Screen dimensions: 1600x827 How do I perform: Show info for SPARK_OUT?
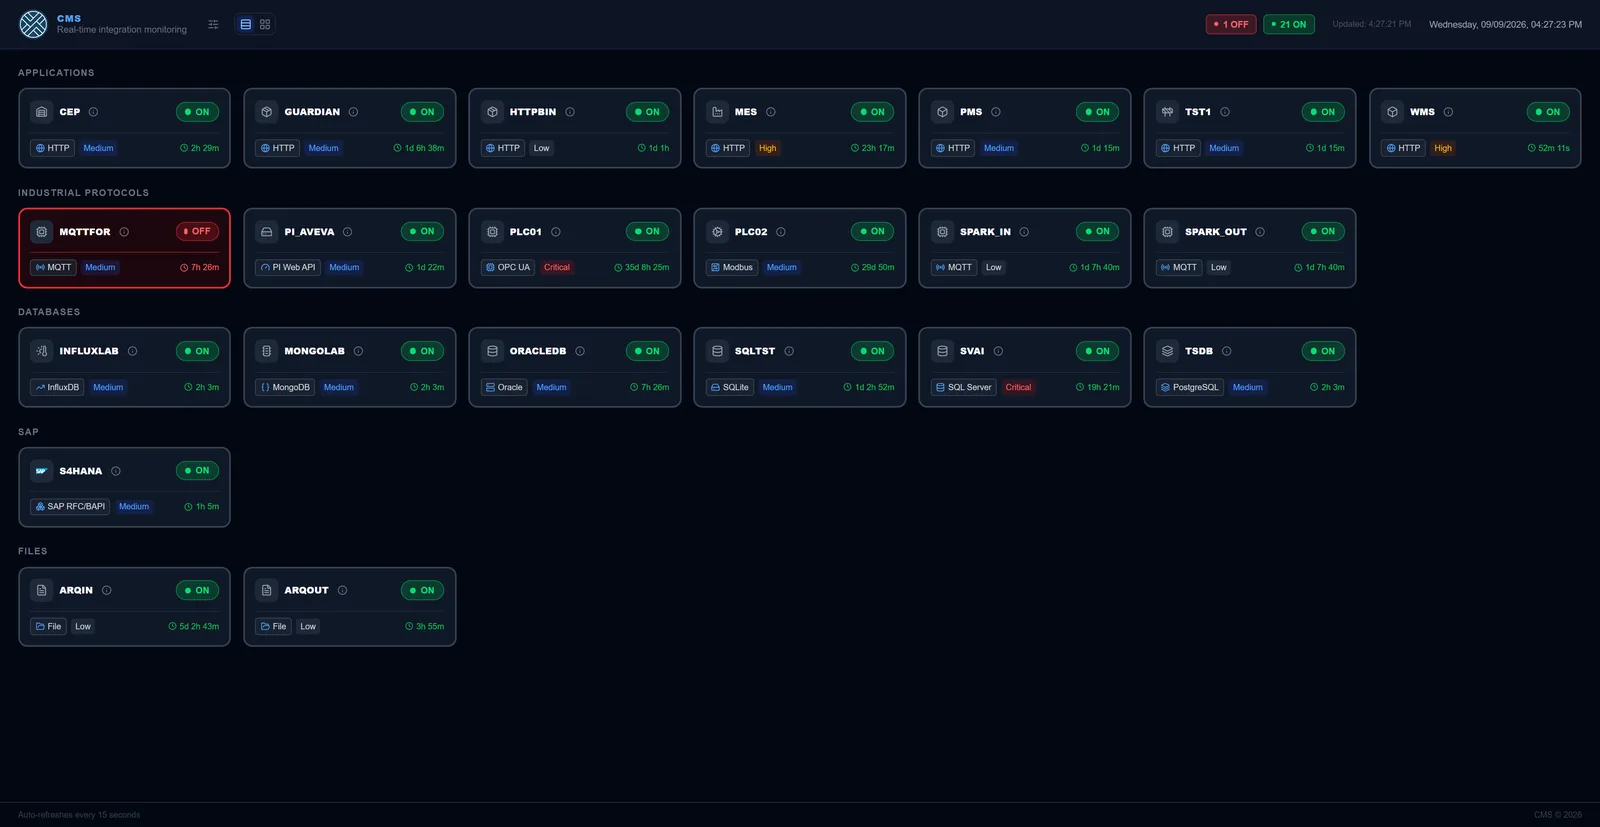tap(1260, 232)
